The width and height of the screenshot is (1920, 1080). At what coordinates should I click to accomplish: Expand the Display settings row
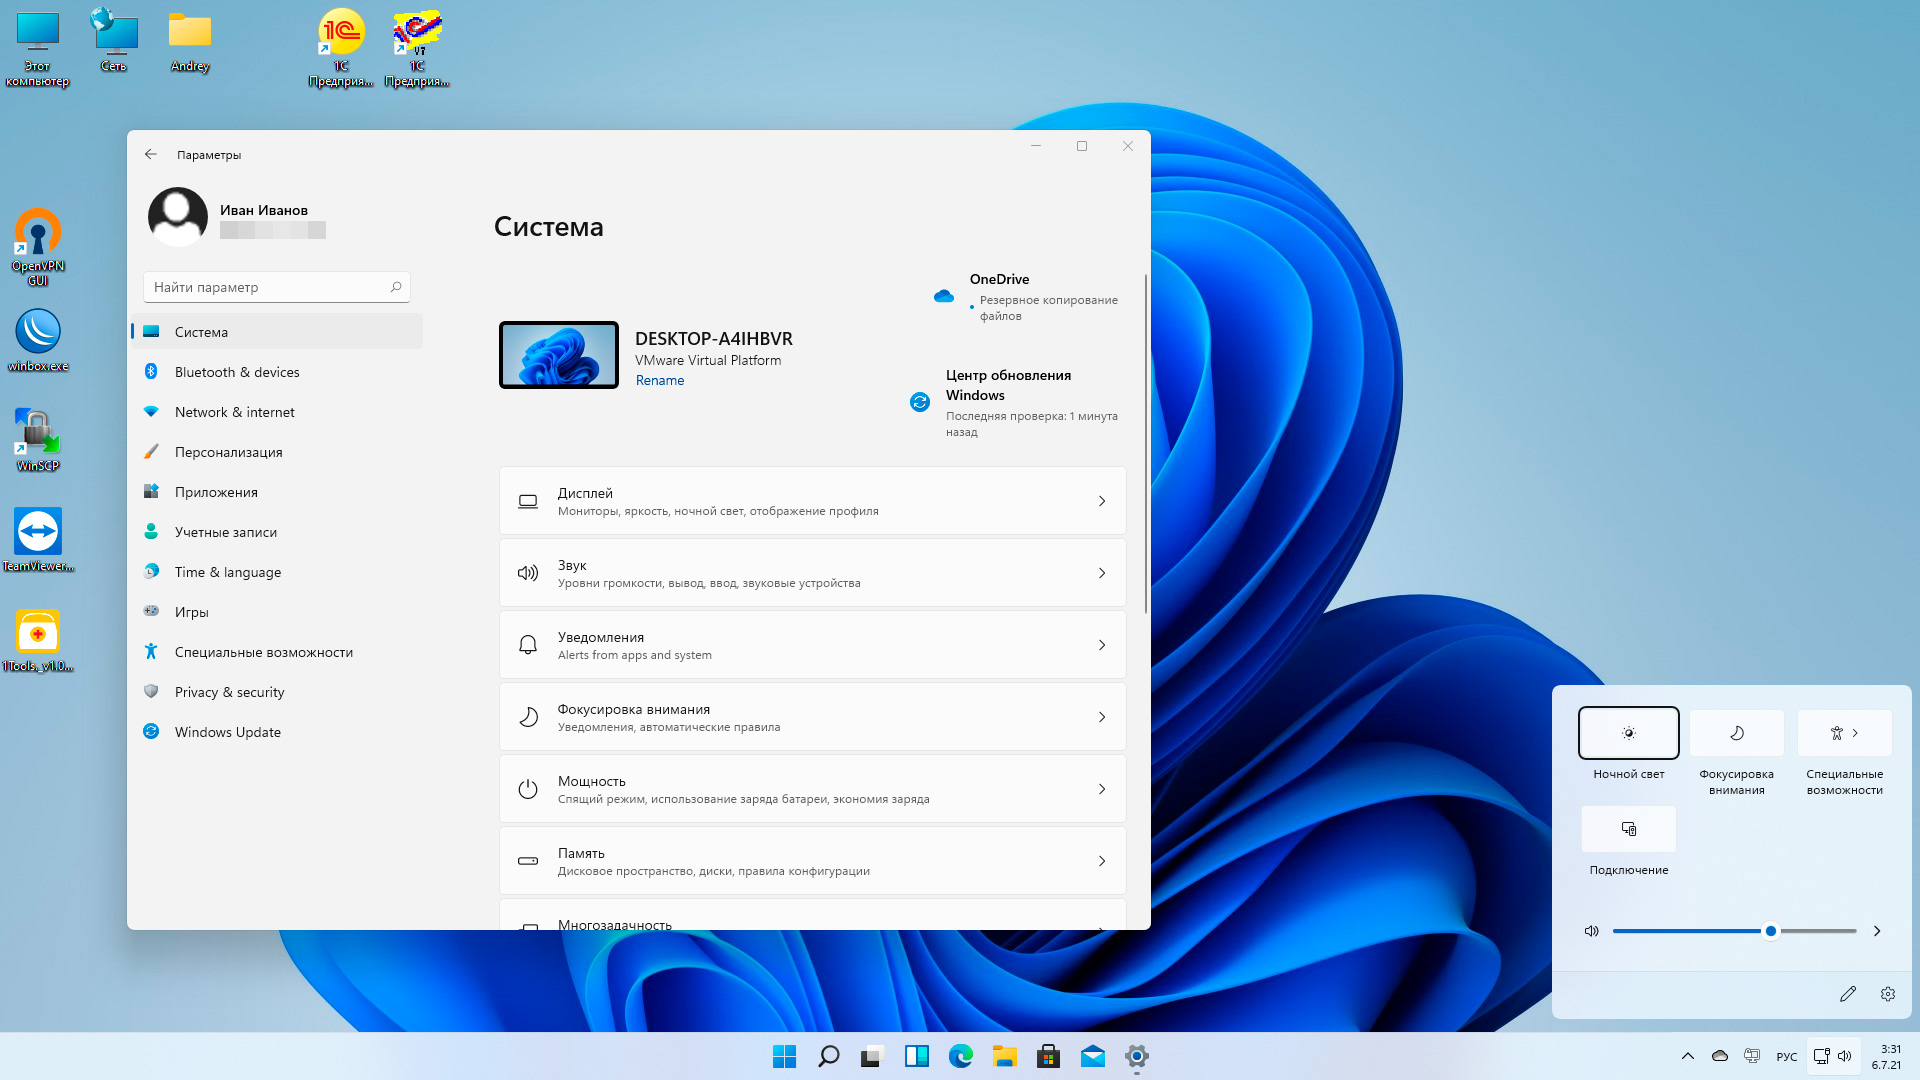click(x=812, y=501)
